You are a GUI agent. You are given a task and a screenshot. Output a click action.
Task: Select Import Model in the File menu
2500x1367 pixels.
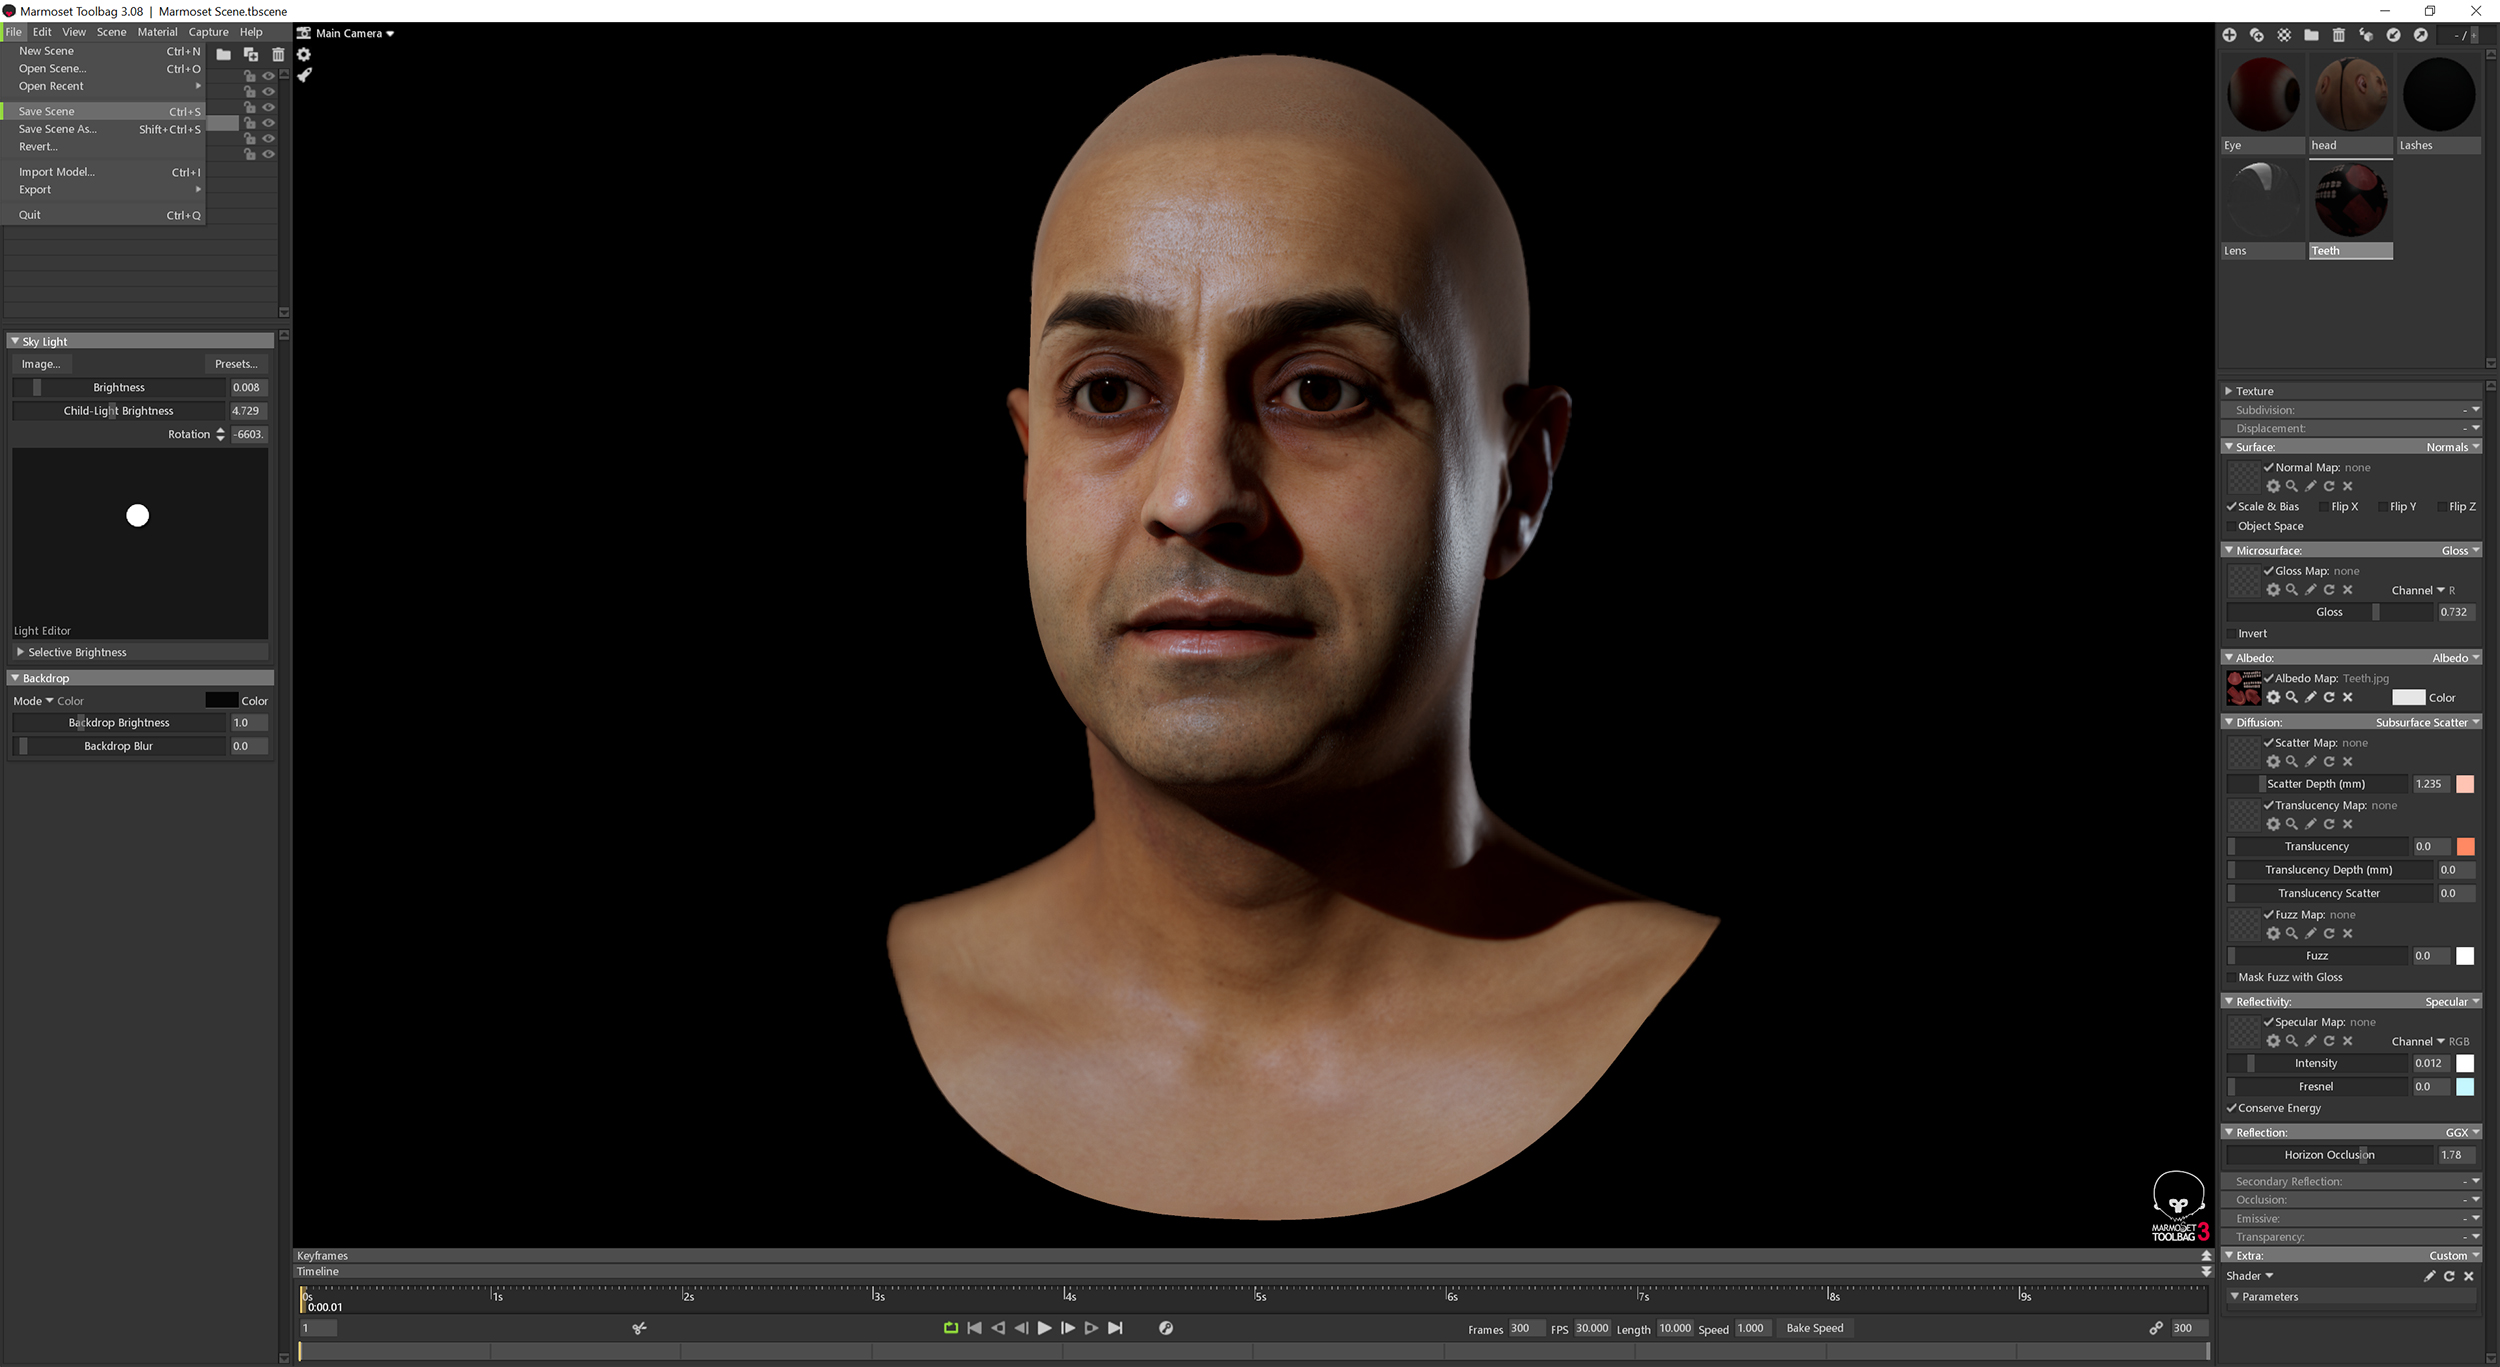57,171
